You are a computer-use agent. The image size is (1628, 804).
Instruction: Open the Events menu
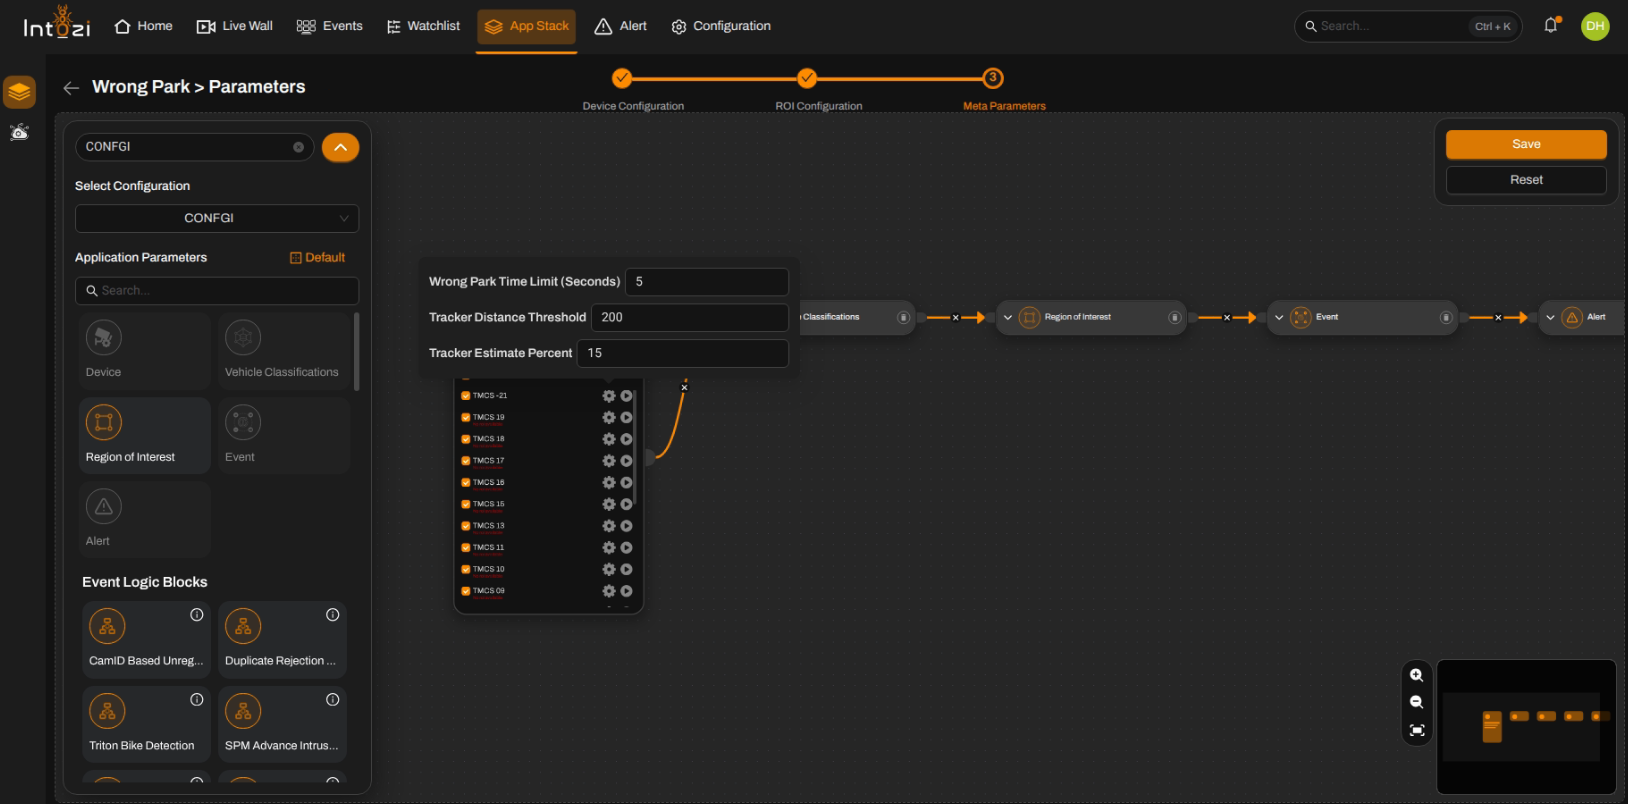tap(330, 26)
